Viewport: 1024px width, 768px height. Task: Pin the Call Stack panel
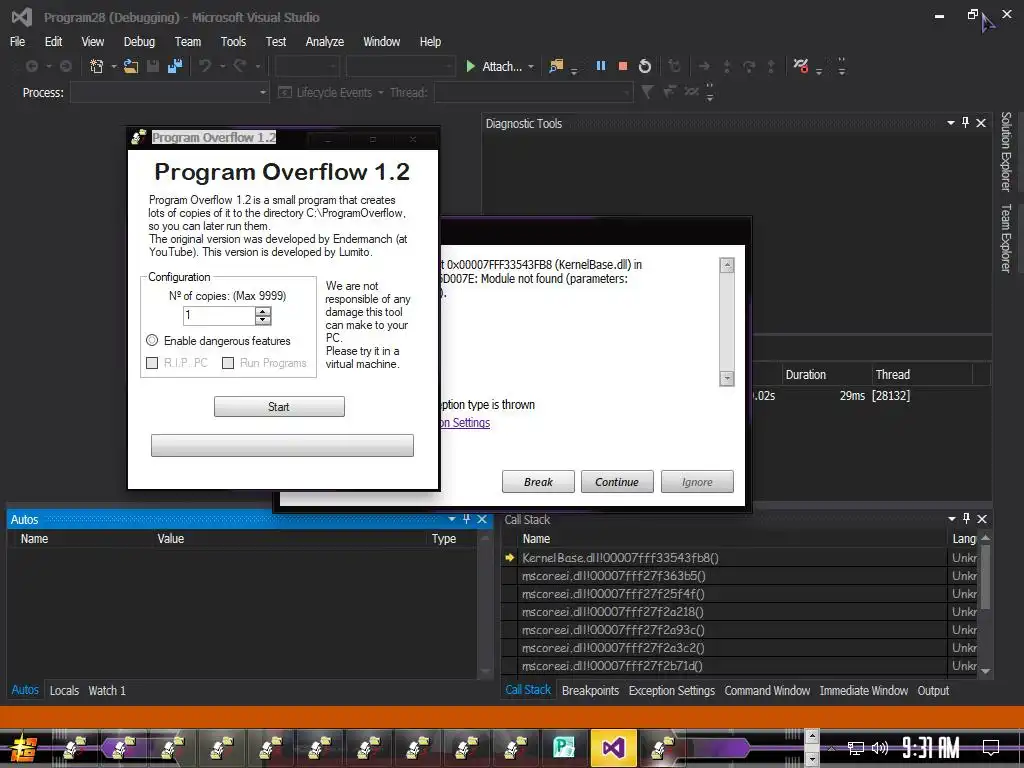(x=966, y=519)
